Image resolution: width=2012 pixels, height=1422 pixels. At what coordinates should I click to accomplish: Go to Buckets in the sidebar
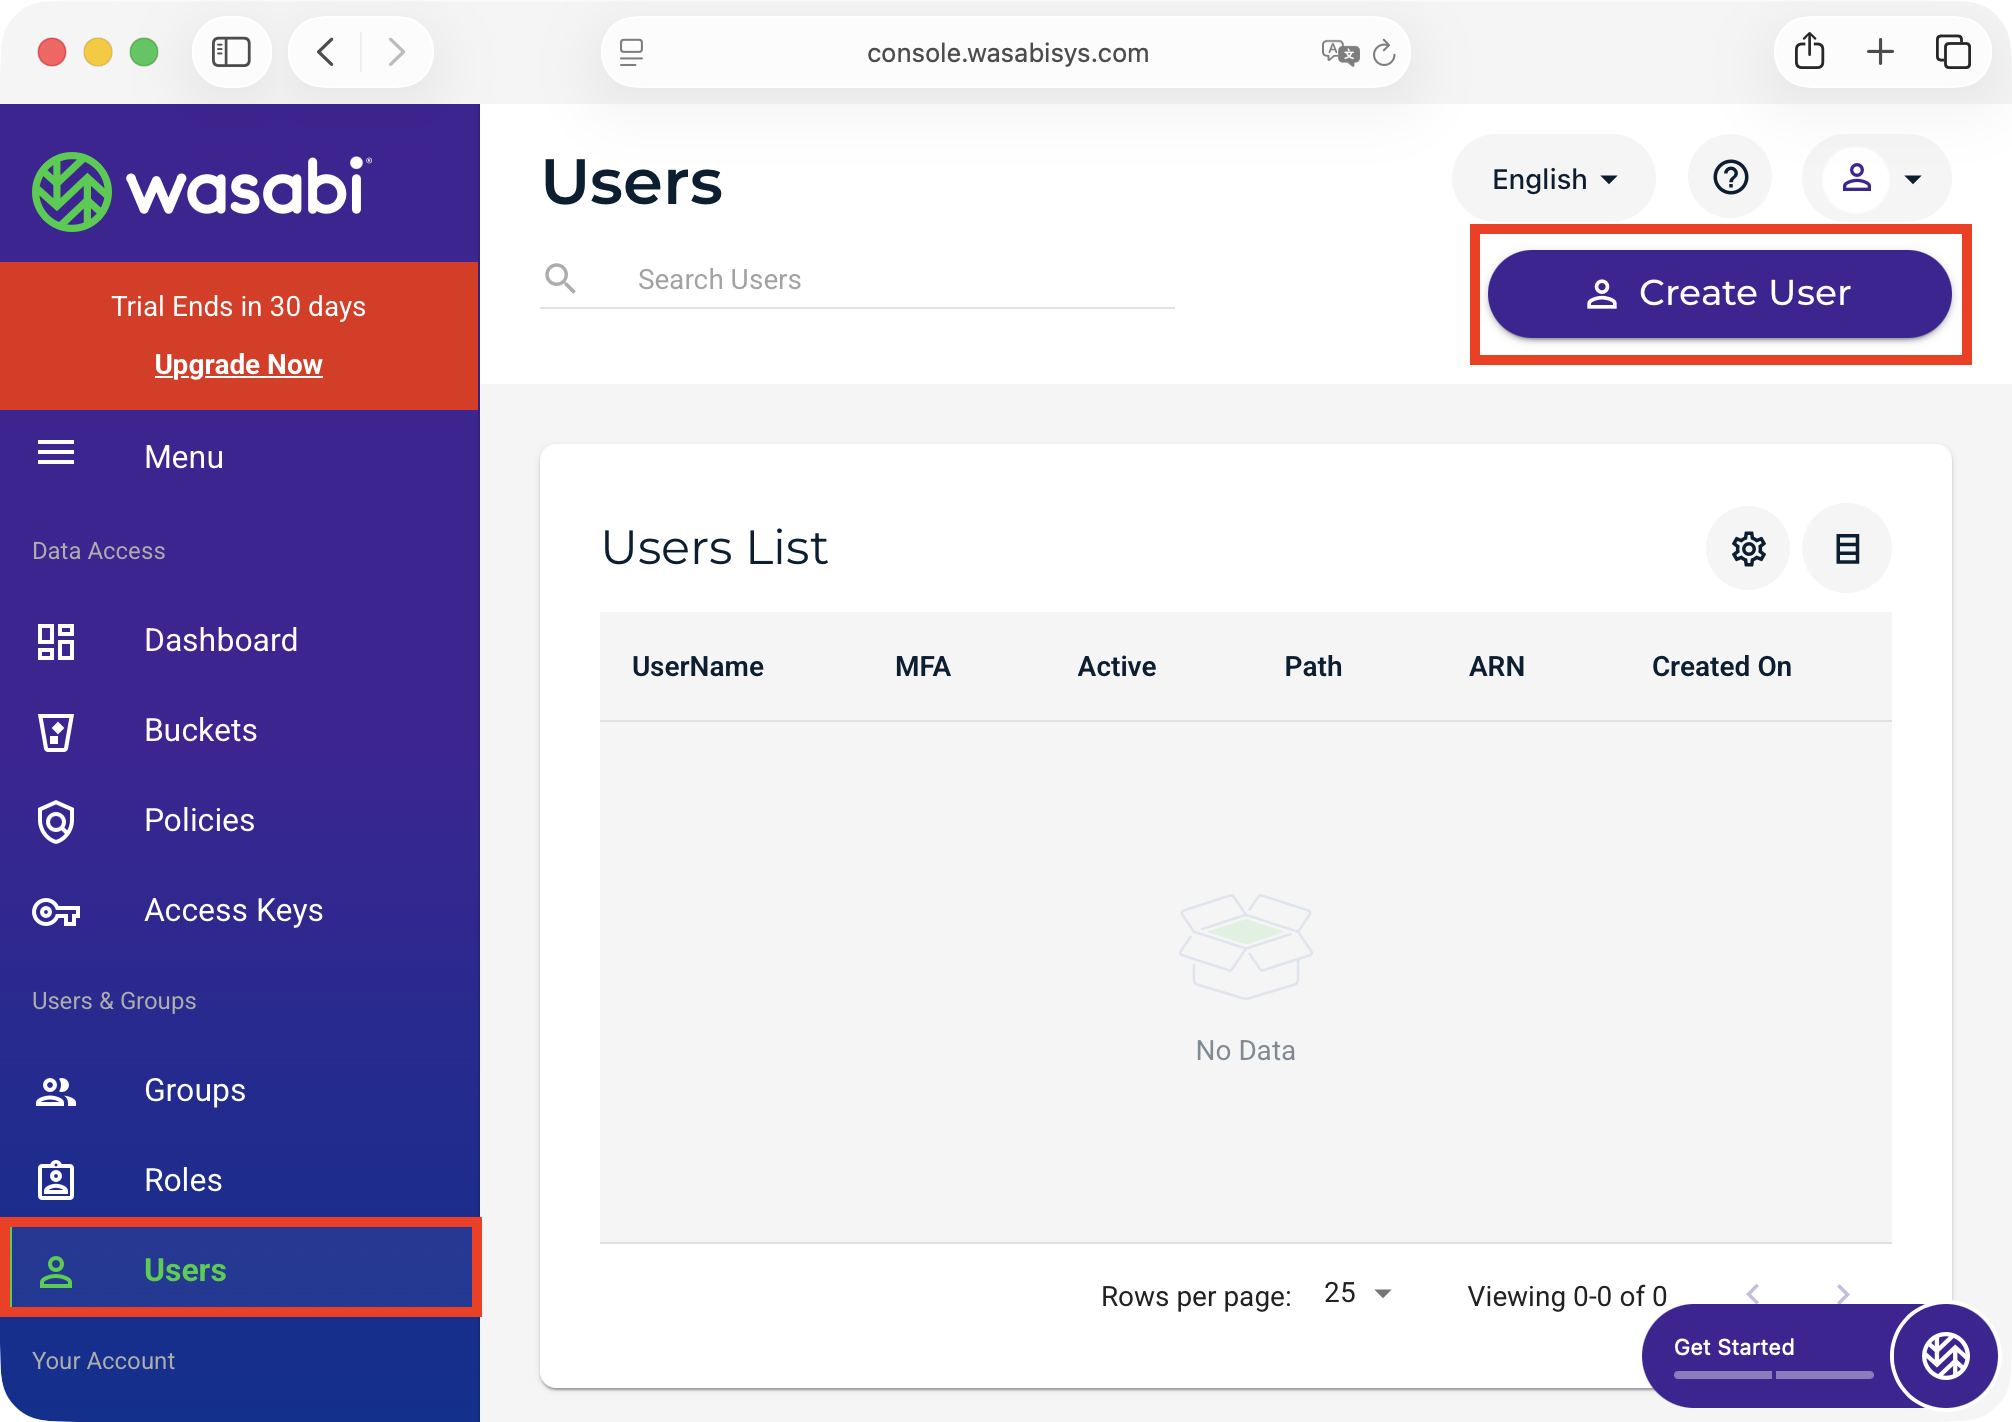[201, 730]
